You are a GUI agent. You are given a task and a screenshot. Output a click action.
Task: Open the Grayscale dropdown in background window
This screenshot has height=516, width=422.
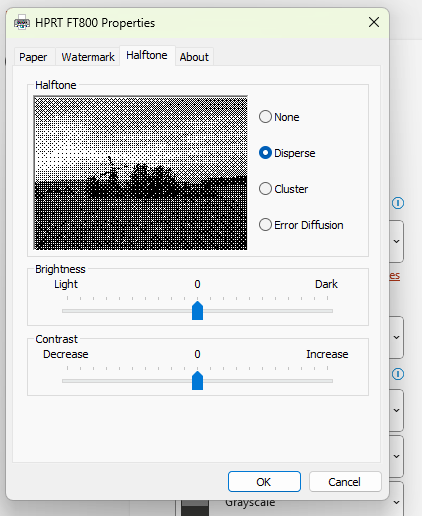coord(396,502)
